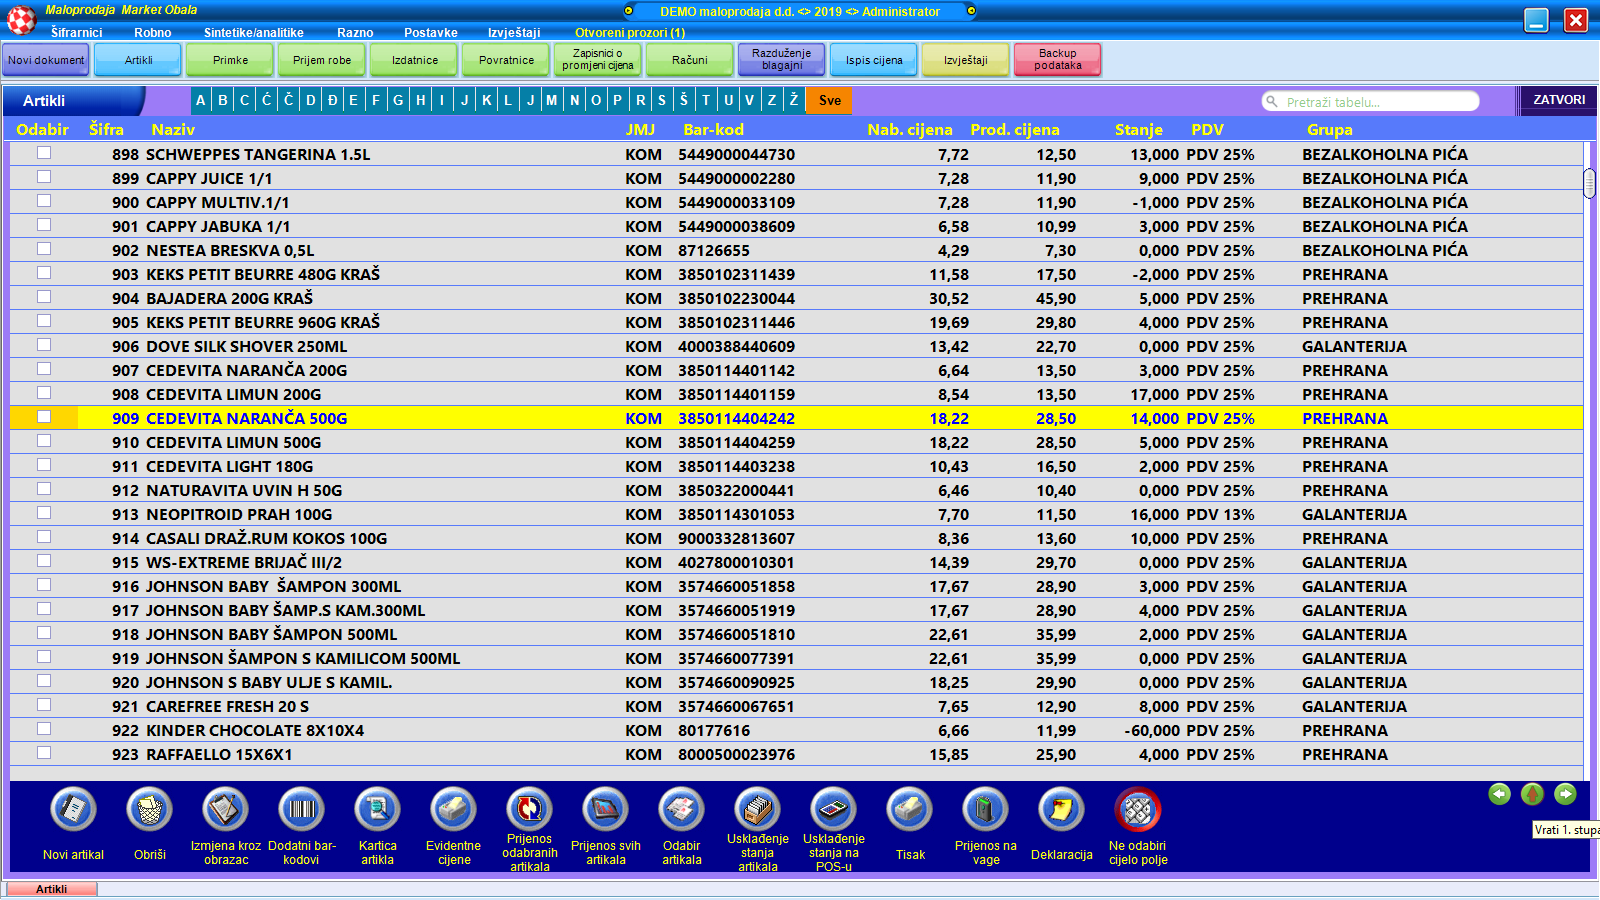
Task: Open Kartica artikla icon
Action: click(x=377, y=810)
